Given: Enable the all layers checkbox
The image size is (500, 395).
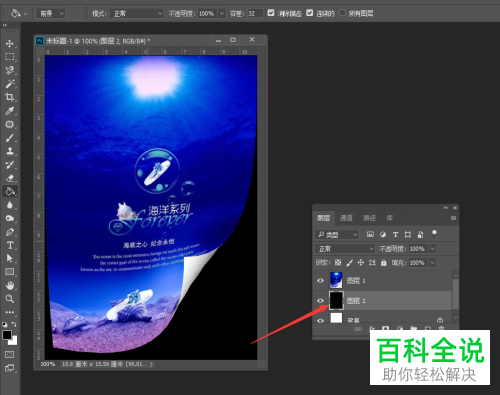Looking at the screenshot, I should click(342, 13).
